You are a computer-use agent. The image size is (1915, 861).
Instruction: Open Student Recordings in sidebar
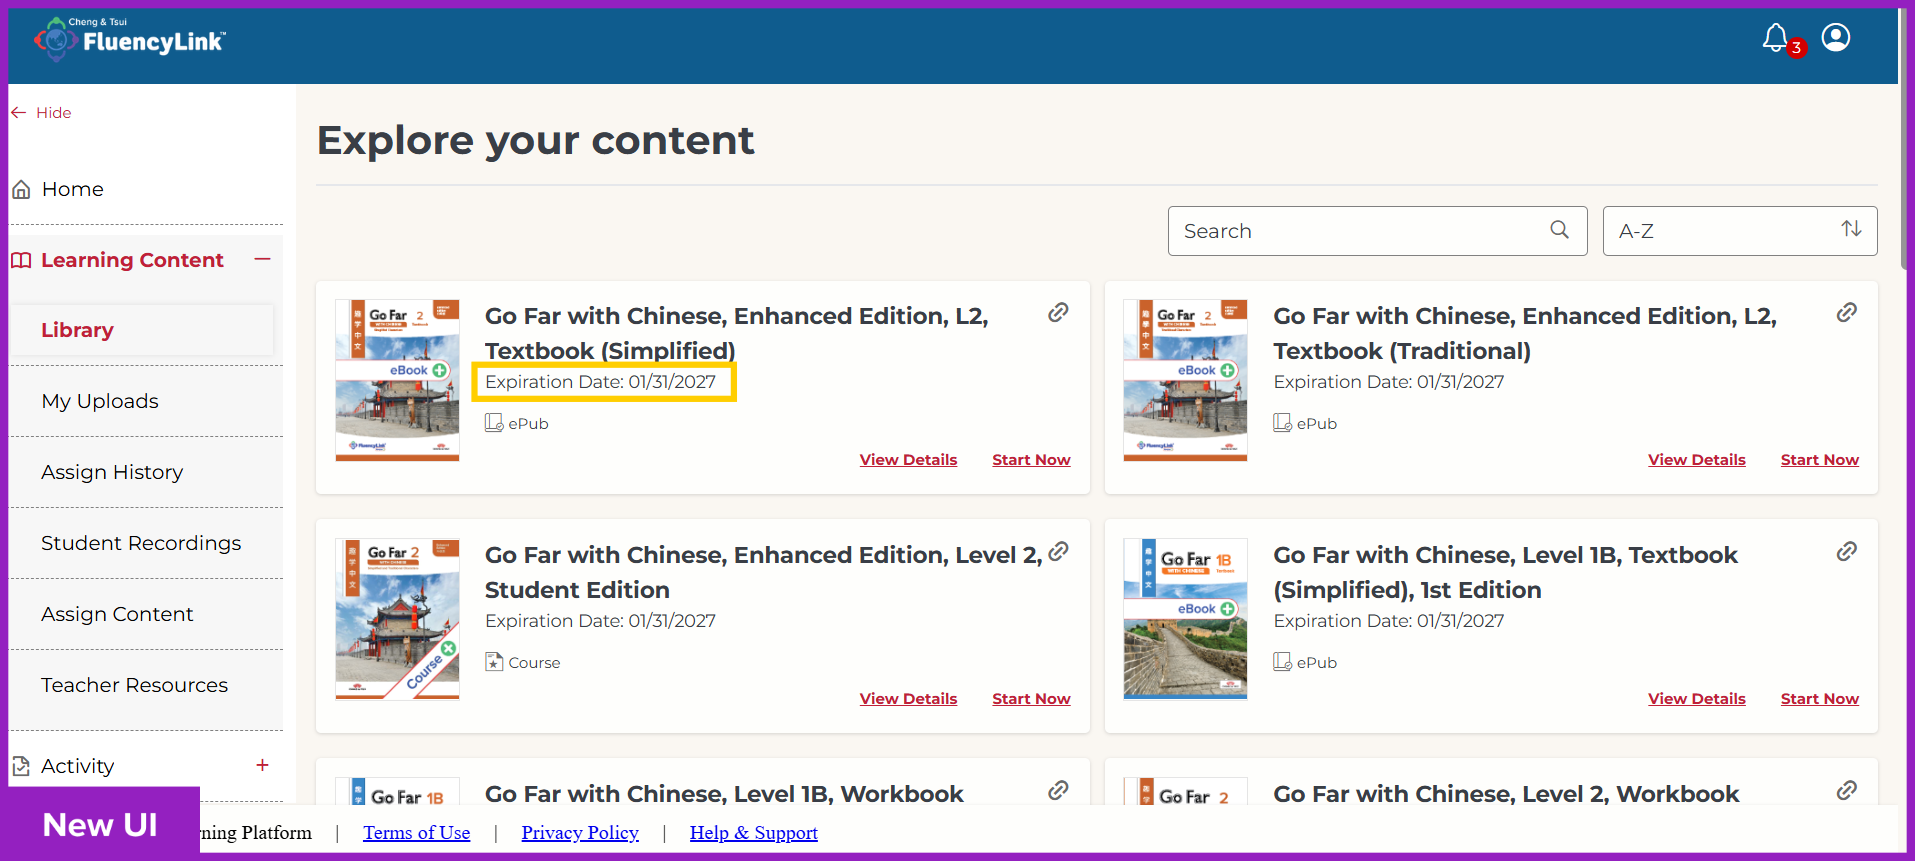[x=141, y=543]
